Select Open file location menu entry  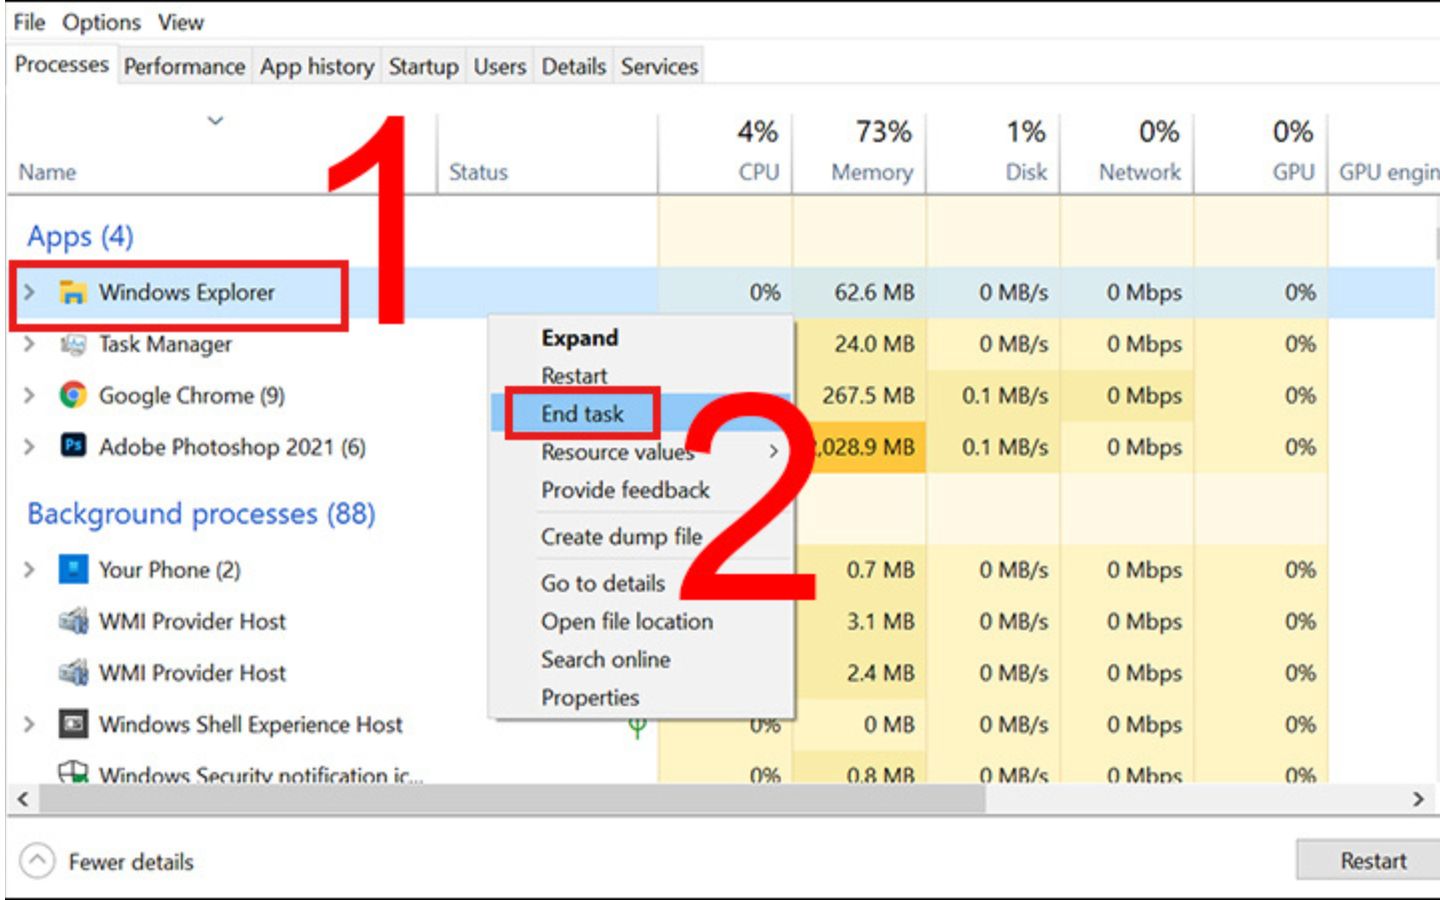[x=627, y=621]
